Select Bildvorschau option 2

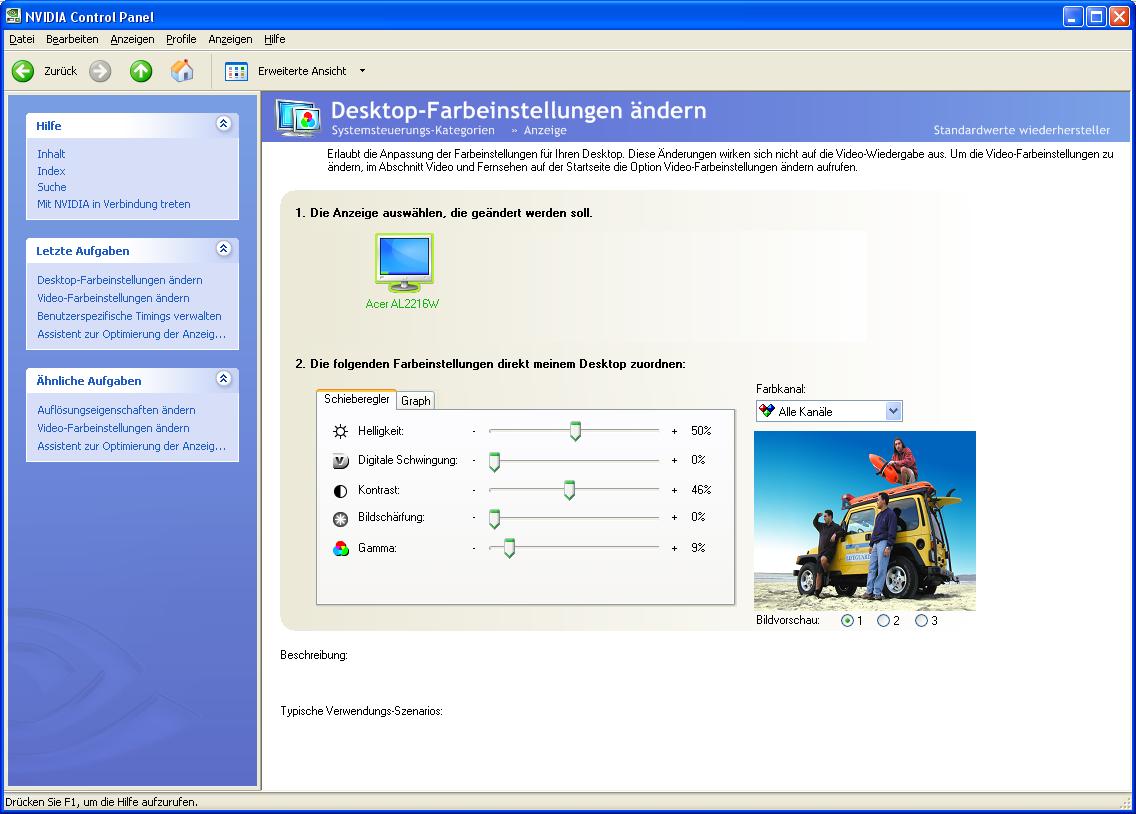click(883, 621)
